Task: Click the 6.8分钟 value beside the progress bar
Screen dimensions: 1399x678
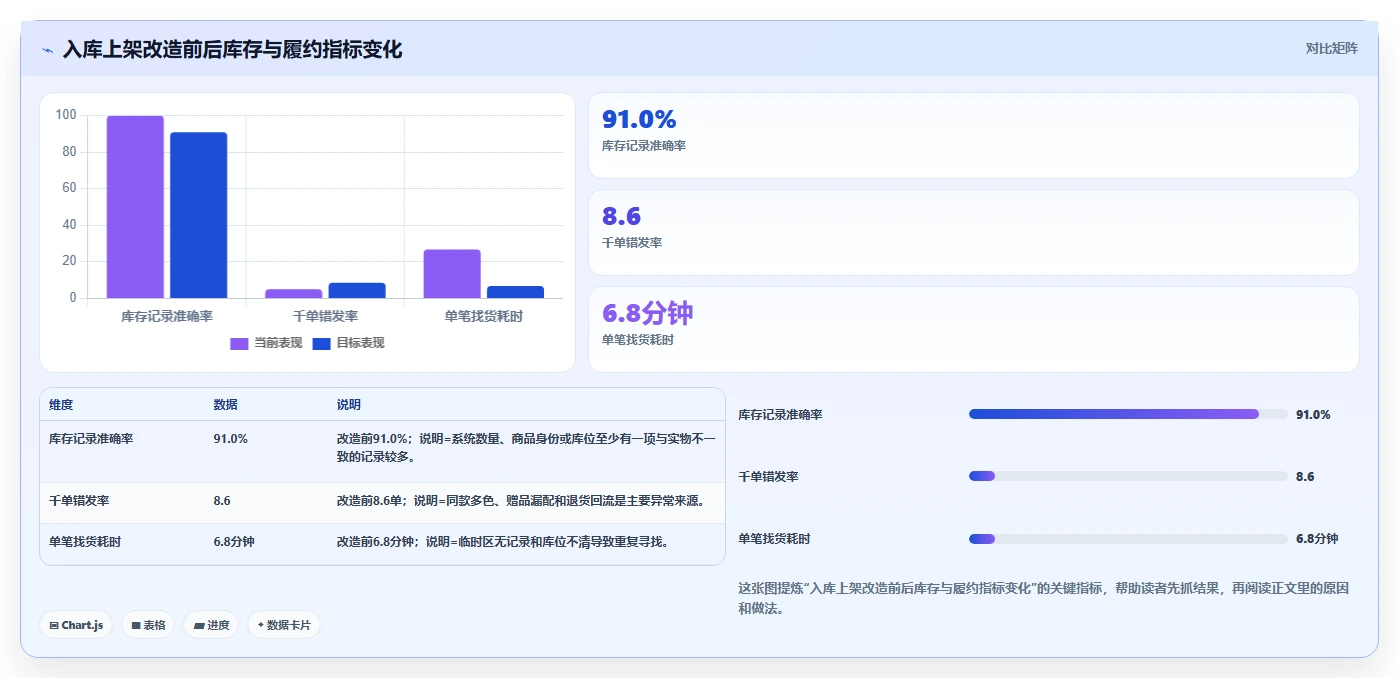Action: (1317, 539)
